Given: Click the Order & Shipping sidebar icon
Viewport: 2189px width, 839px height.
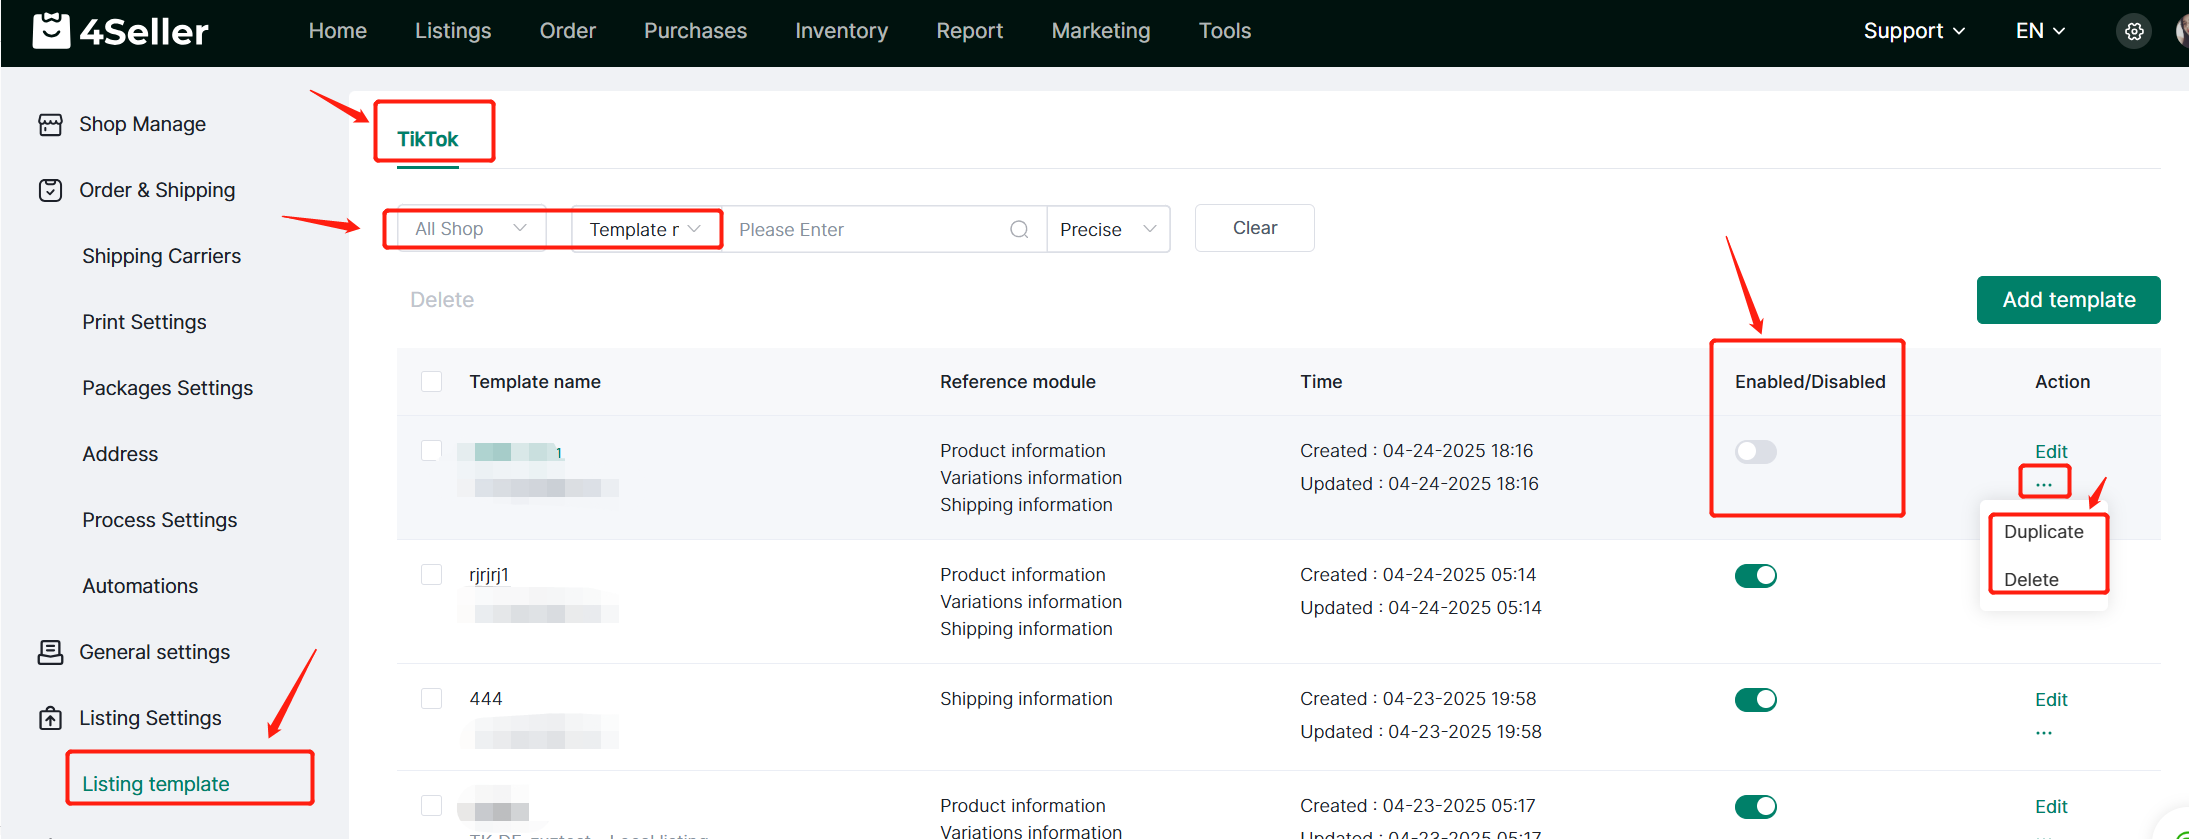Looking at the screenshot, I should pos(50,190).
